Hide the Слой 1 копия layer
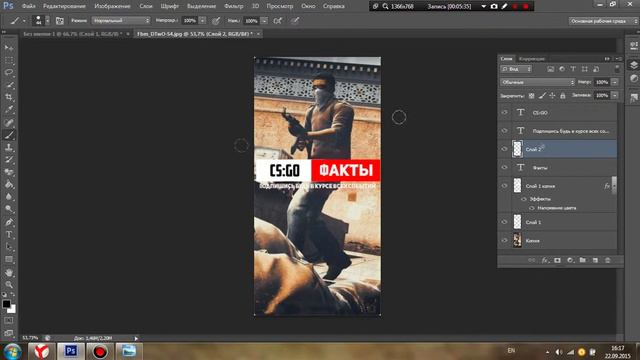The height and width of the screenshot is (360, 640). [504, 186]
